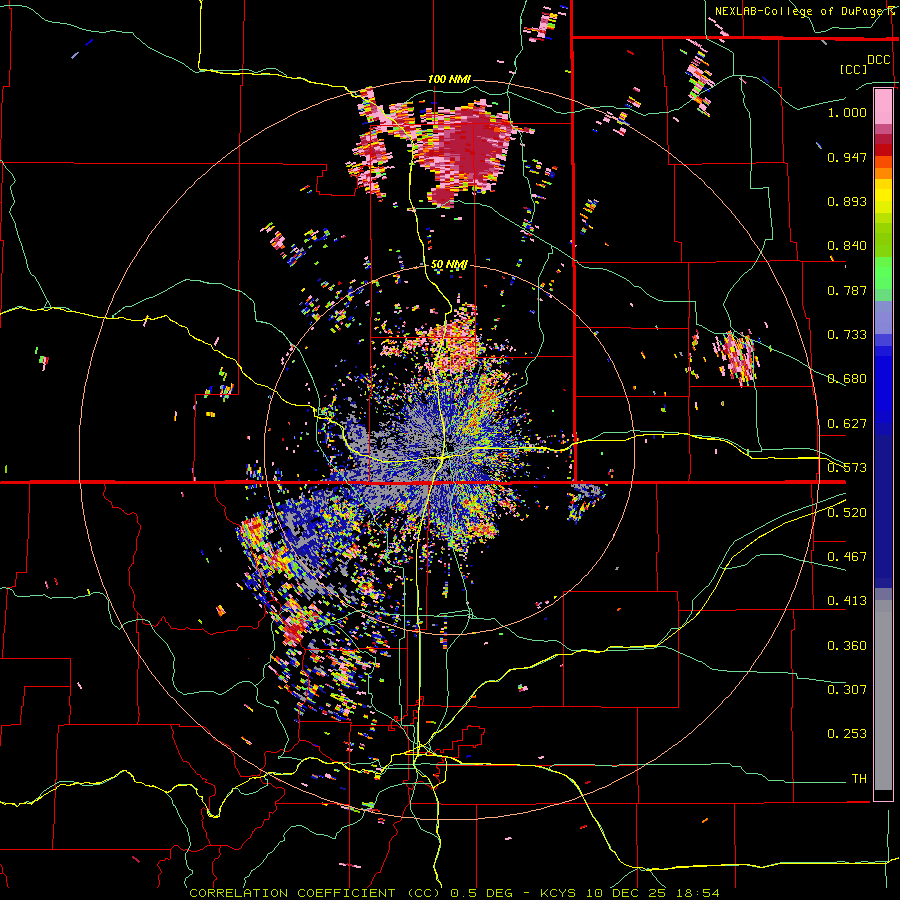Click the 0.467 scale value
The width and height of the screenshot is (900, 900).
[847, 557]
